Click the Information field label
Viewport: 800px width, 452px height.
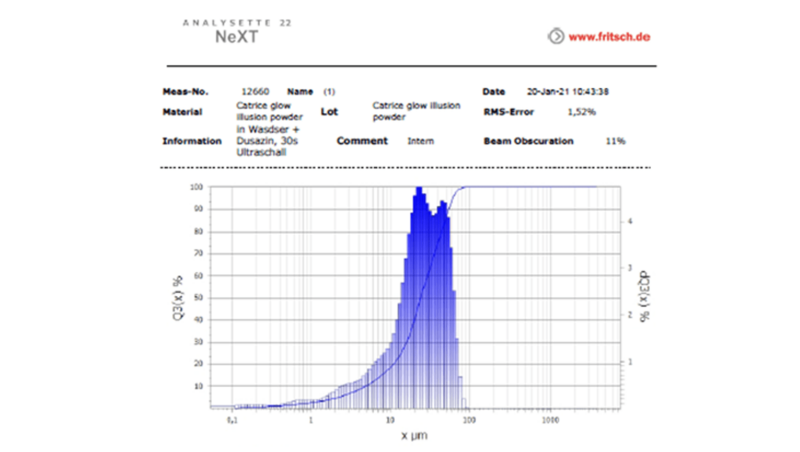pyautogui.click(x=191, y=141)
